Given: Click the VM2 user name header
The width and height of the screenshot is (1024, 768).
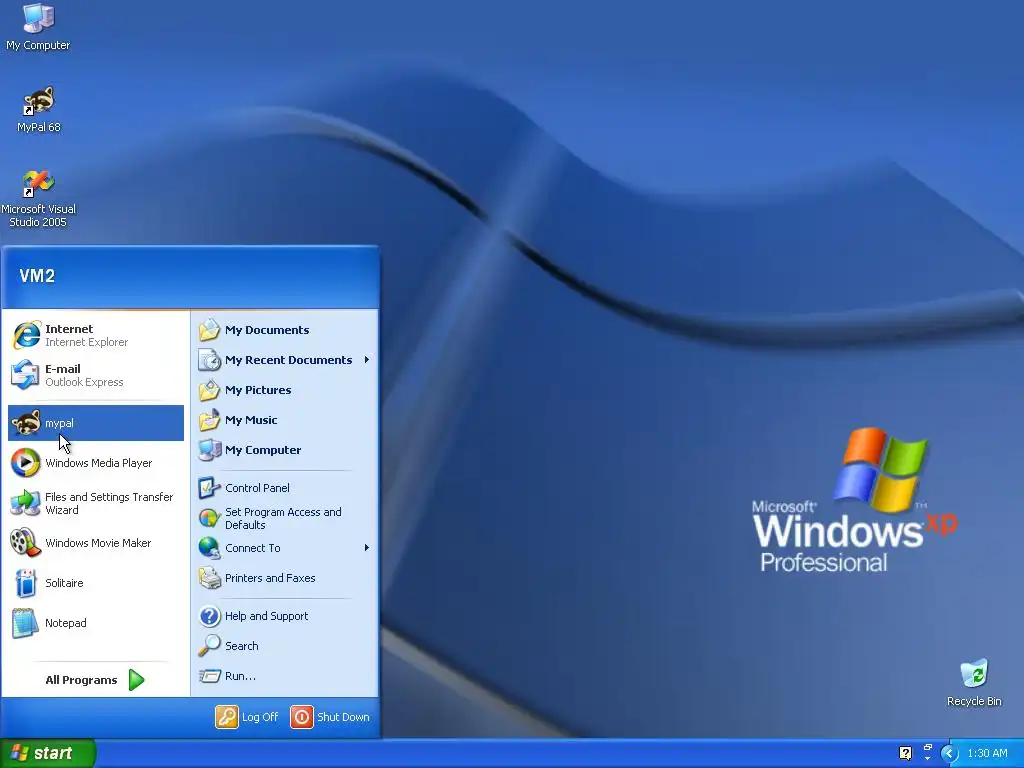Looking at the screenshot, I should click(37, 276).
